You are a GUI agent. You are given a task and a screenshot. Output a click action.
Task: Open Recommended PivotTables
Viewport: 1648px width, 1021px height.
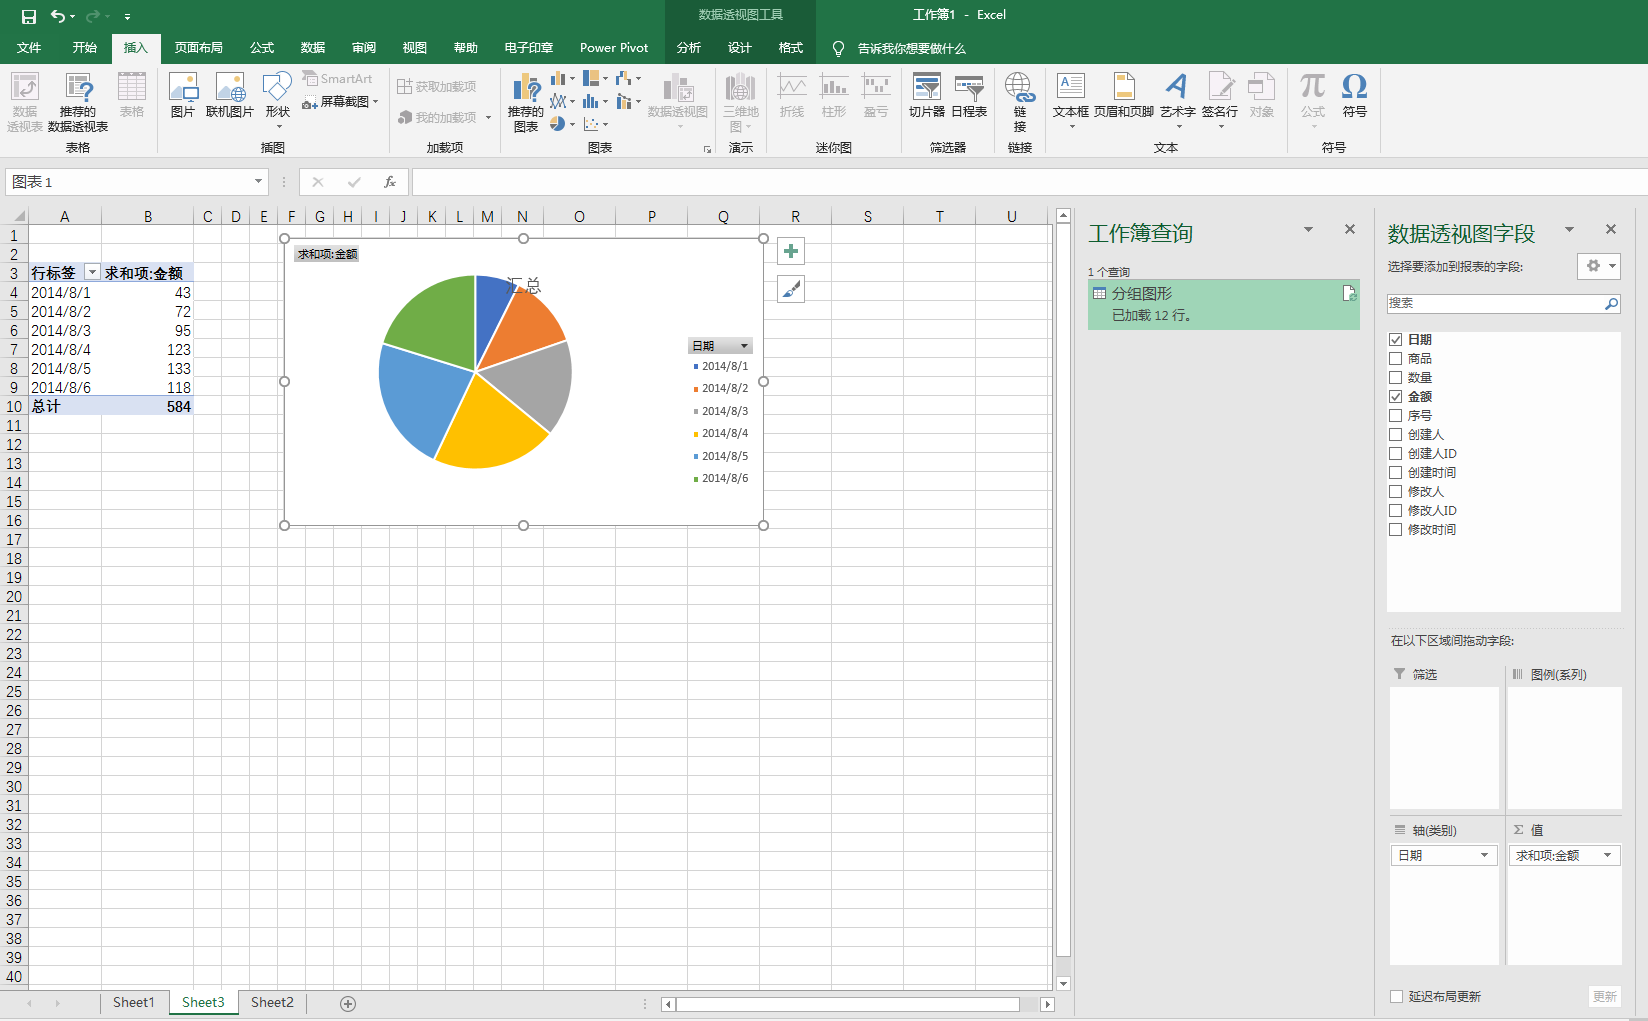coord(78,102)
